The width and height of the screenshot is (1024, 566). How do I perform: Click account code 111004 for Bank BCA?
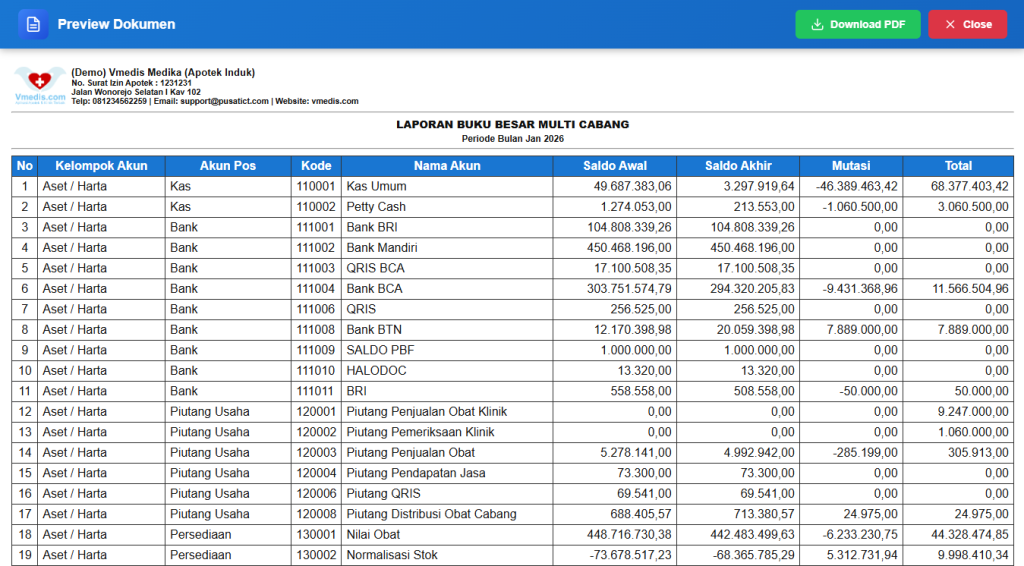(315, 289)
